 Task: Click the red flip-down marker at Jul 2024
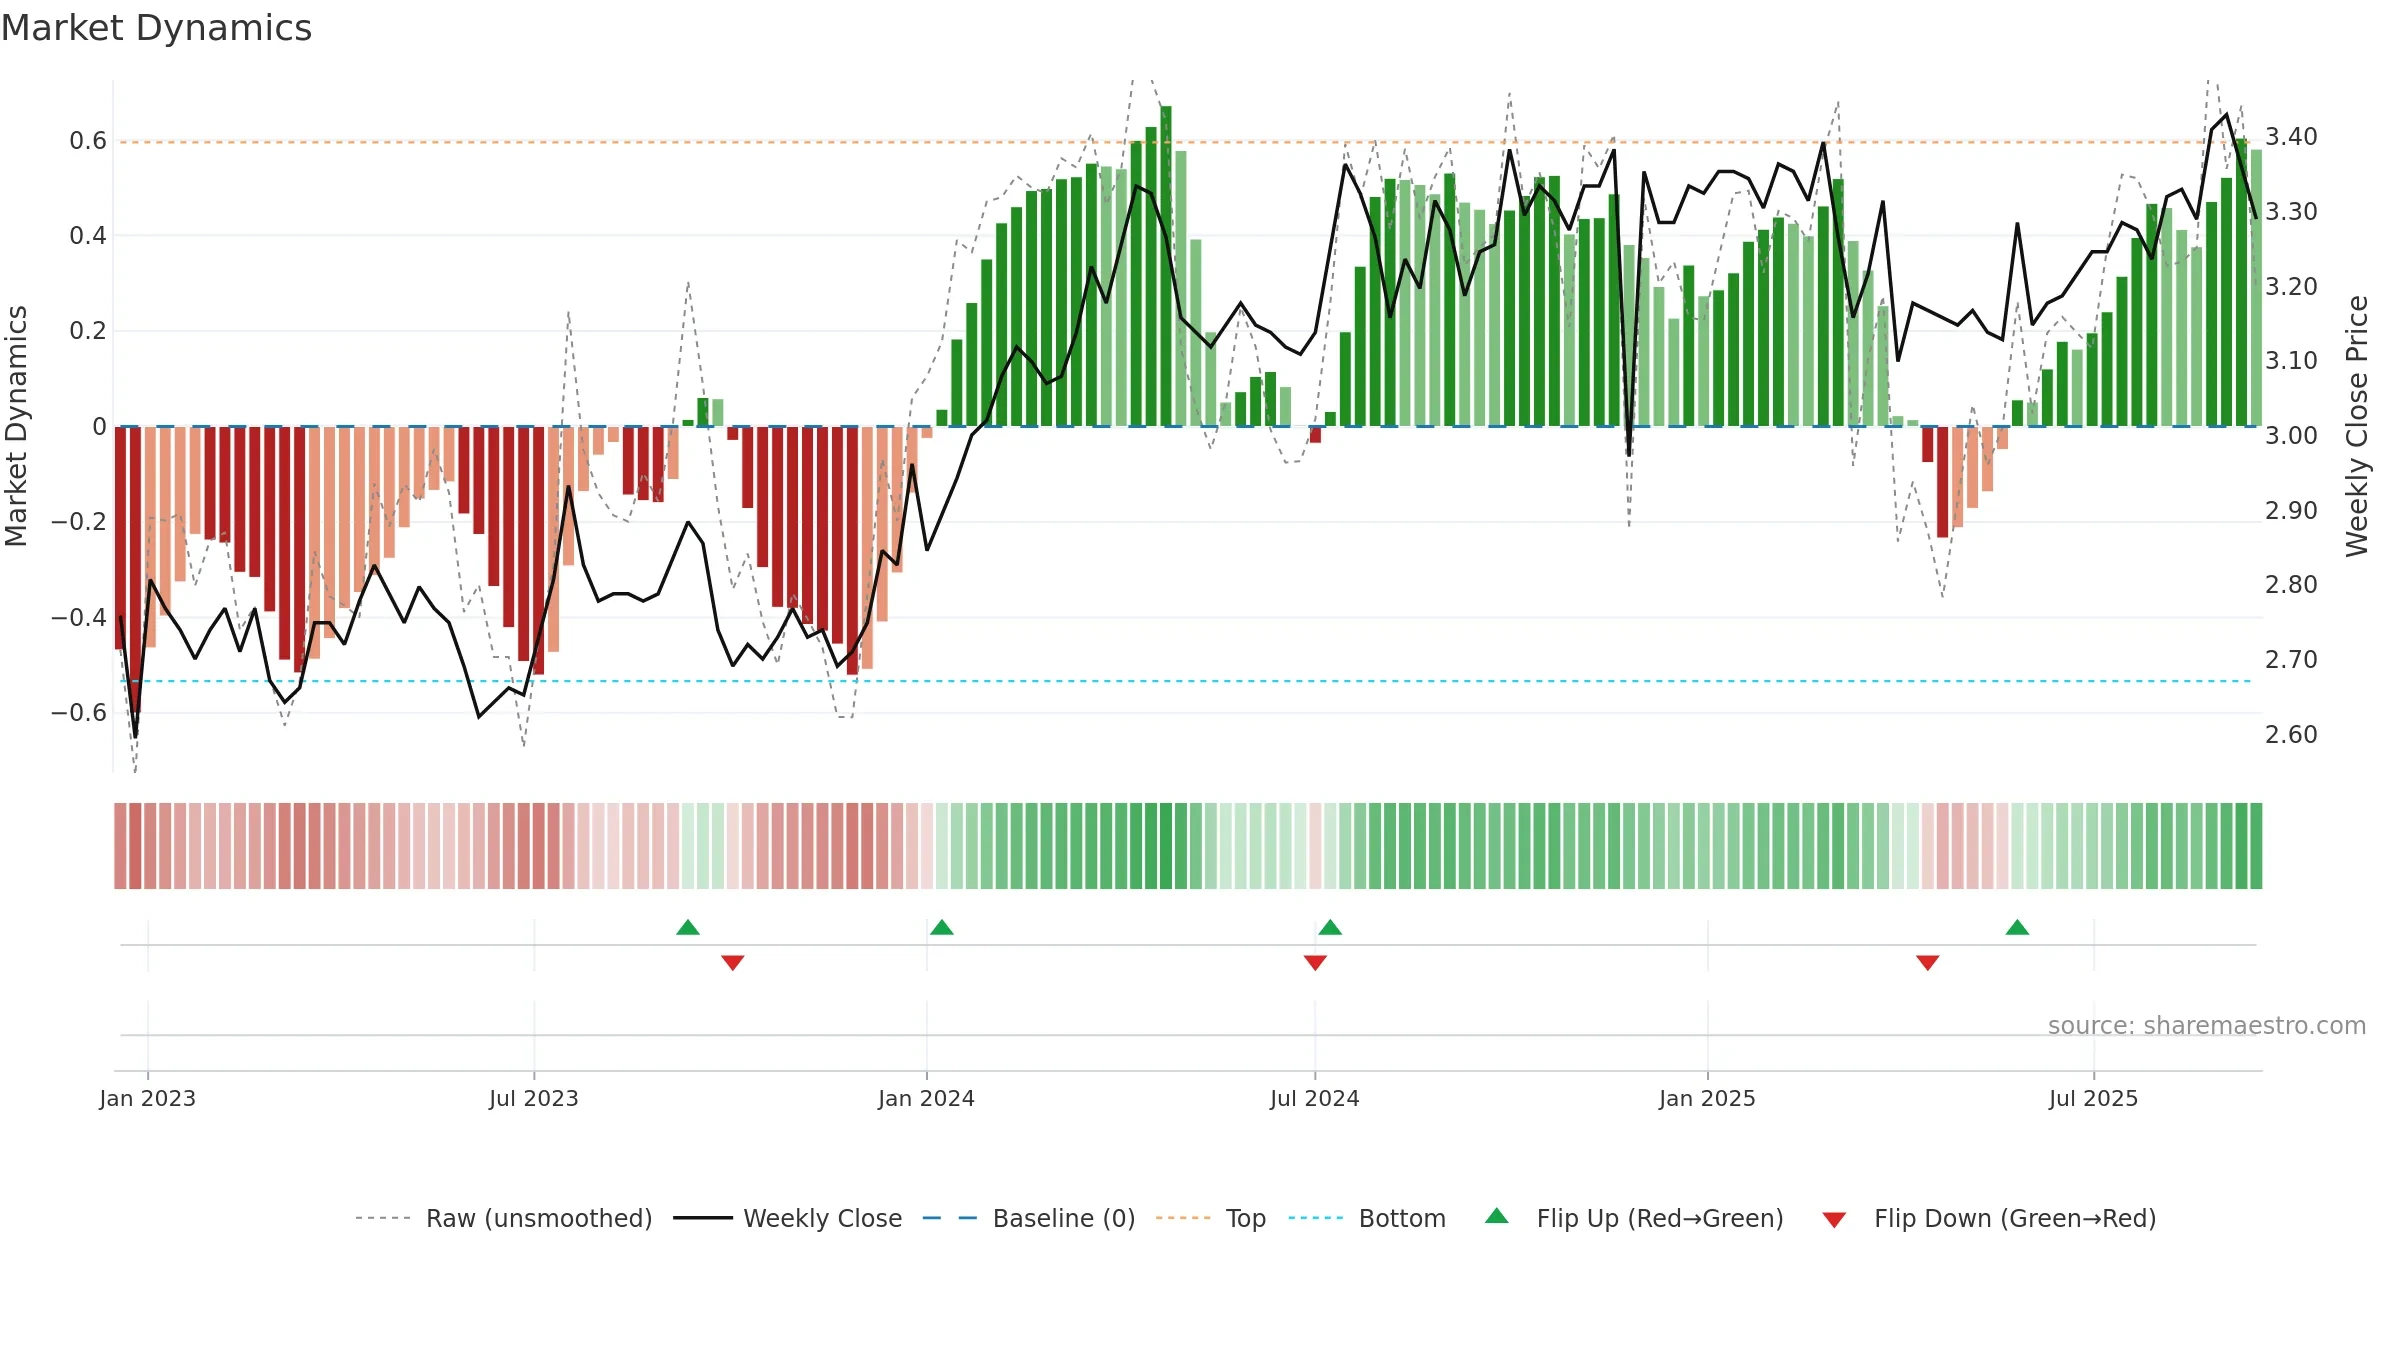(1315, 962)
